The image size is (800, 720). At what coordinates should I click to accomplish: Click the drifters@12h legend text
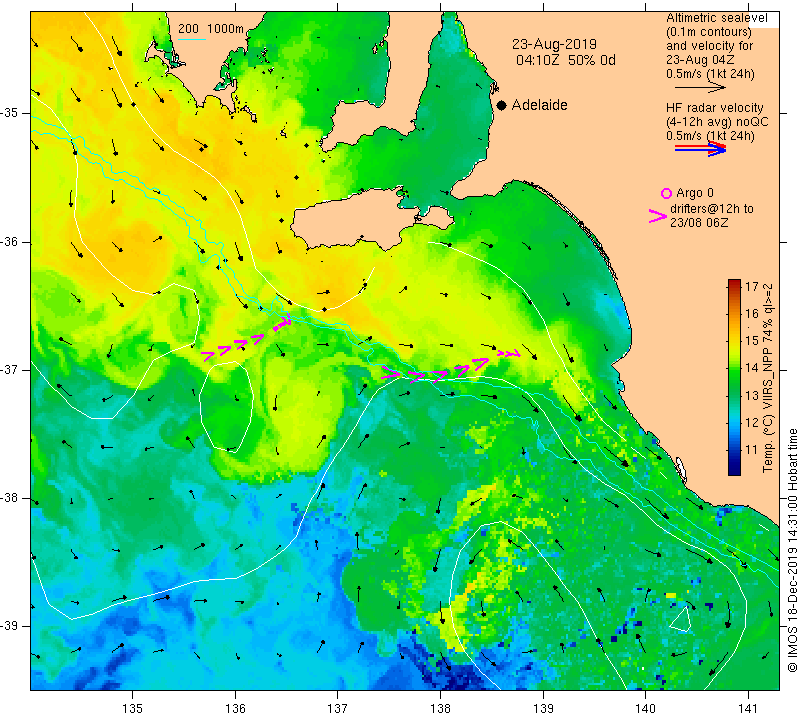711,209
